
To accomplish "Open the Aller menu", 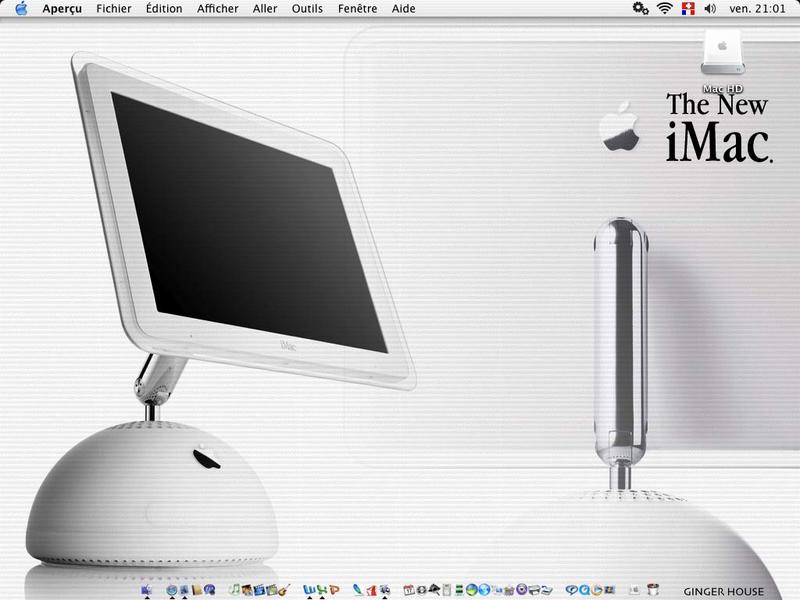I will 265,9.
